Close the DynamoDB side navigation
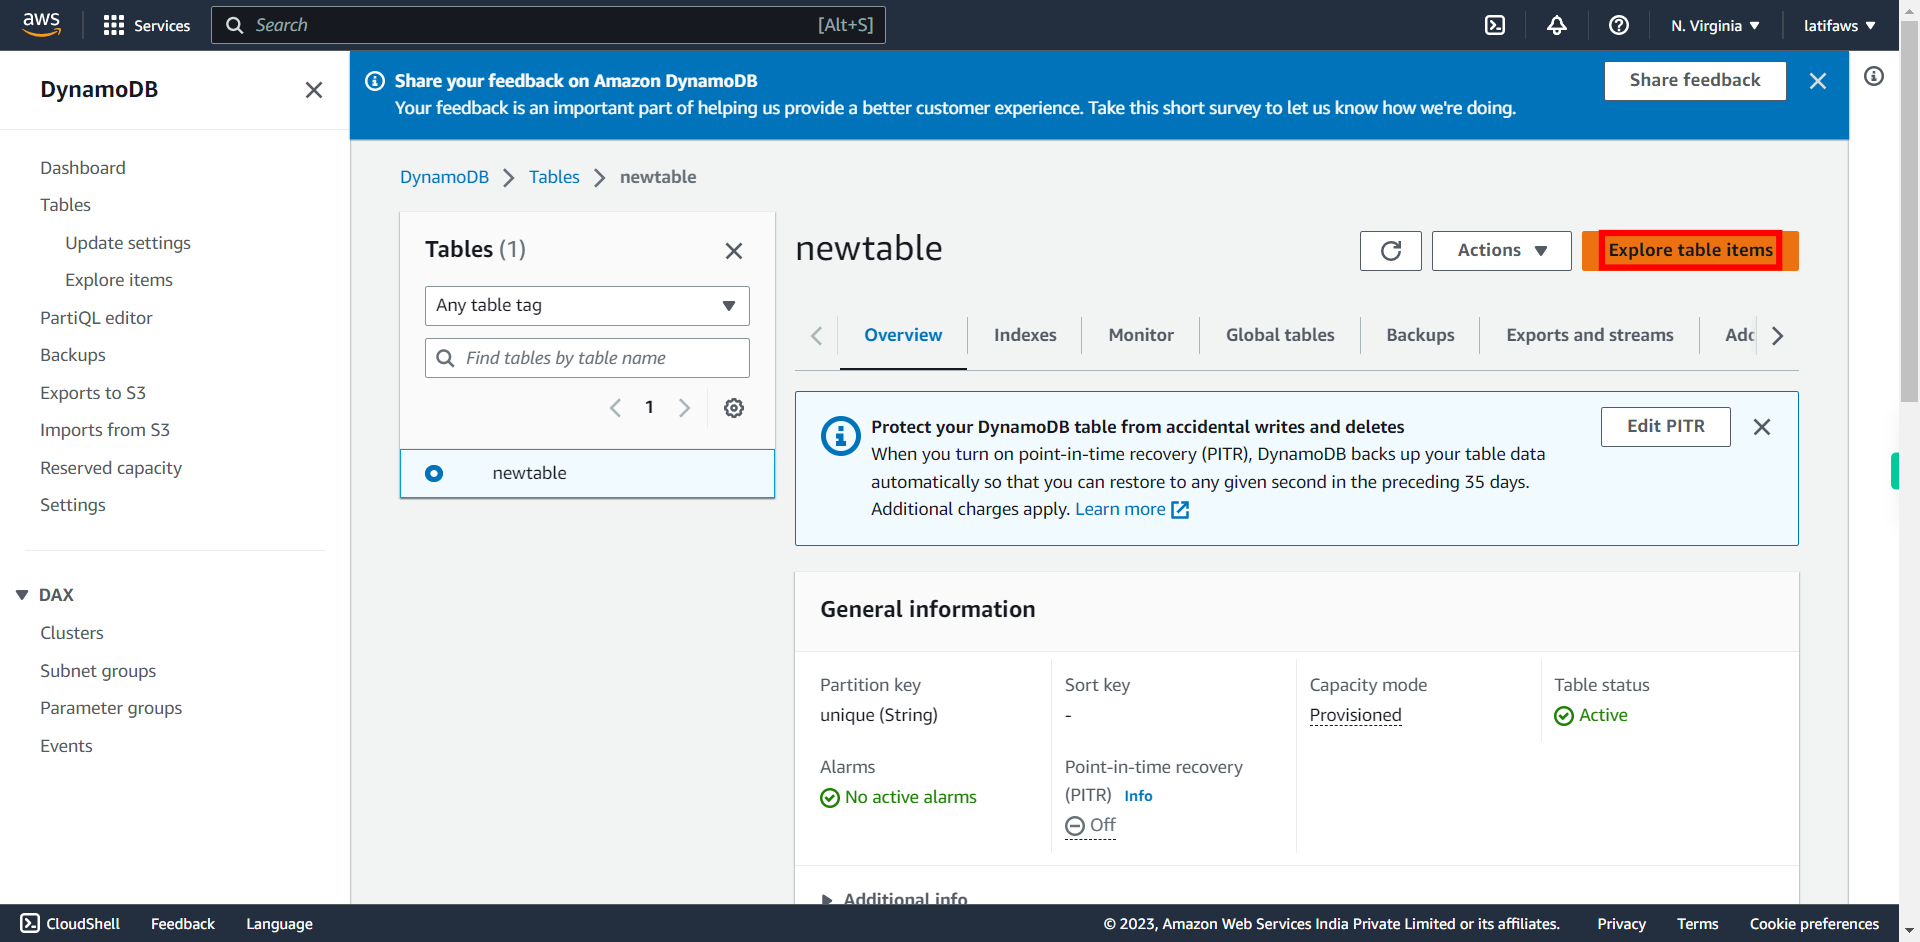 pyautogui.click(x=314, y=90)
